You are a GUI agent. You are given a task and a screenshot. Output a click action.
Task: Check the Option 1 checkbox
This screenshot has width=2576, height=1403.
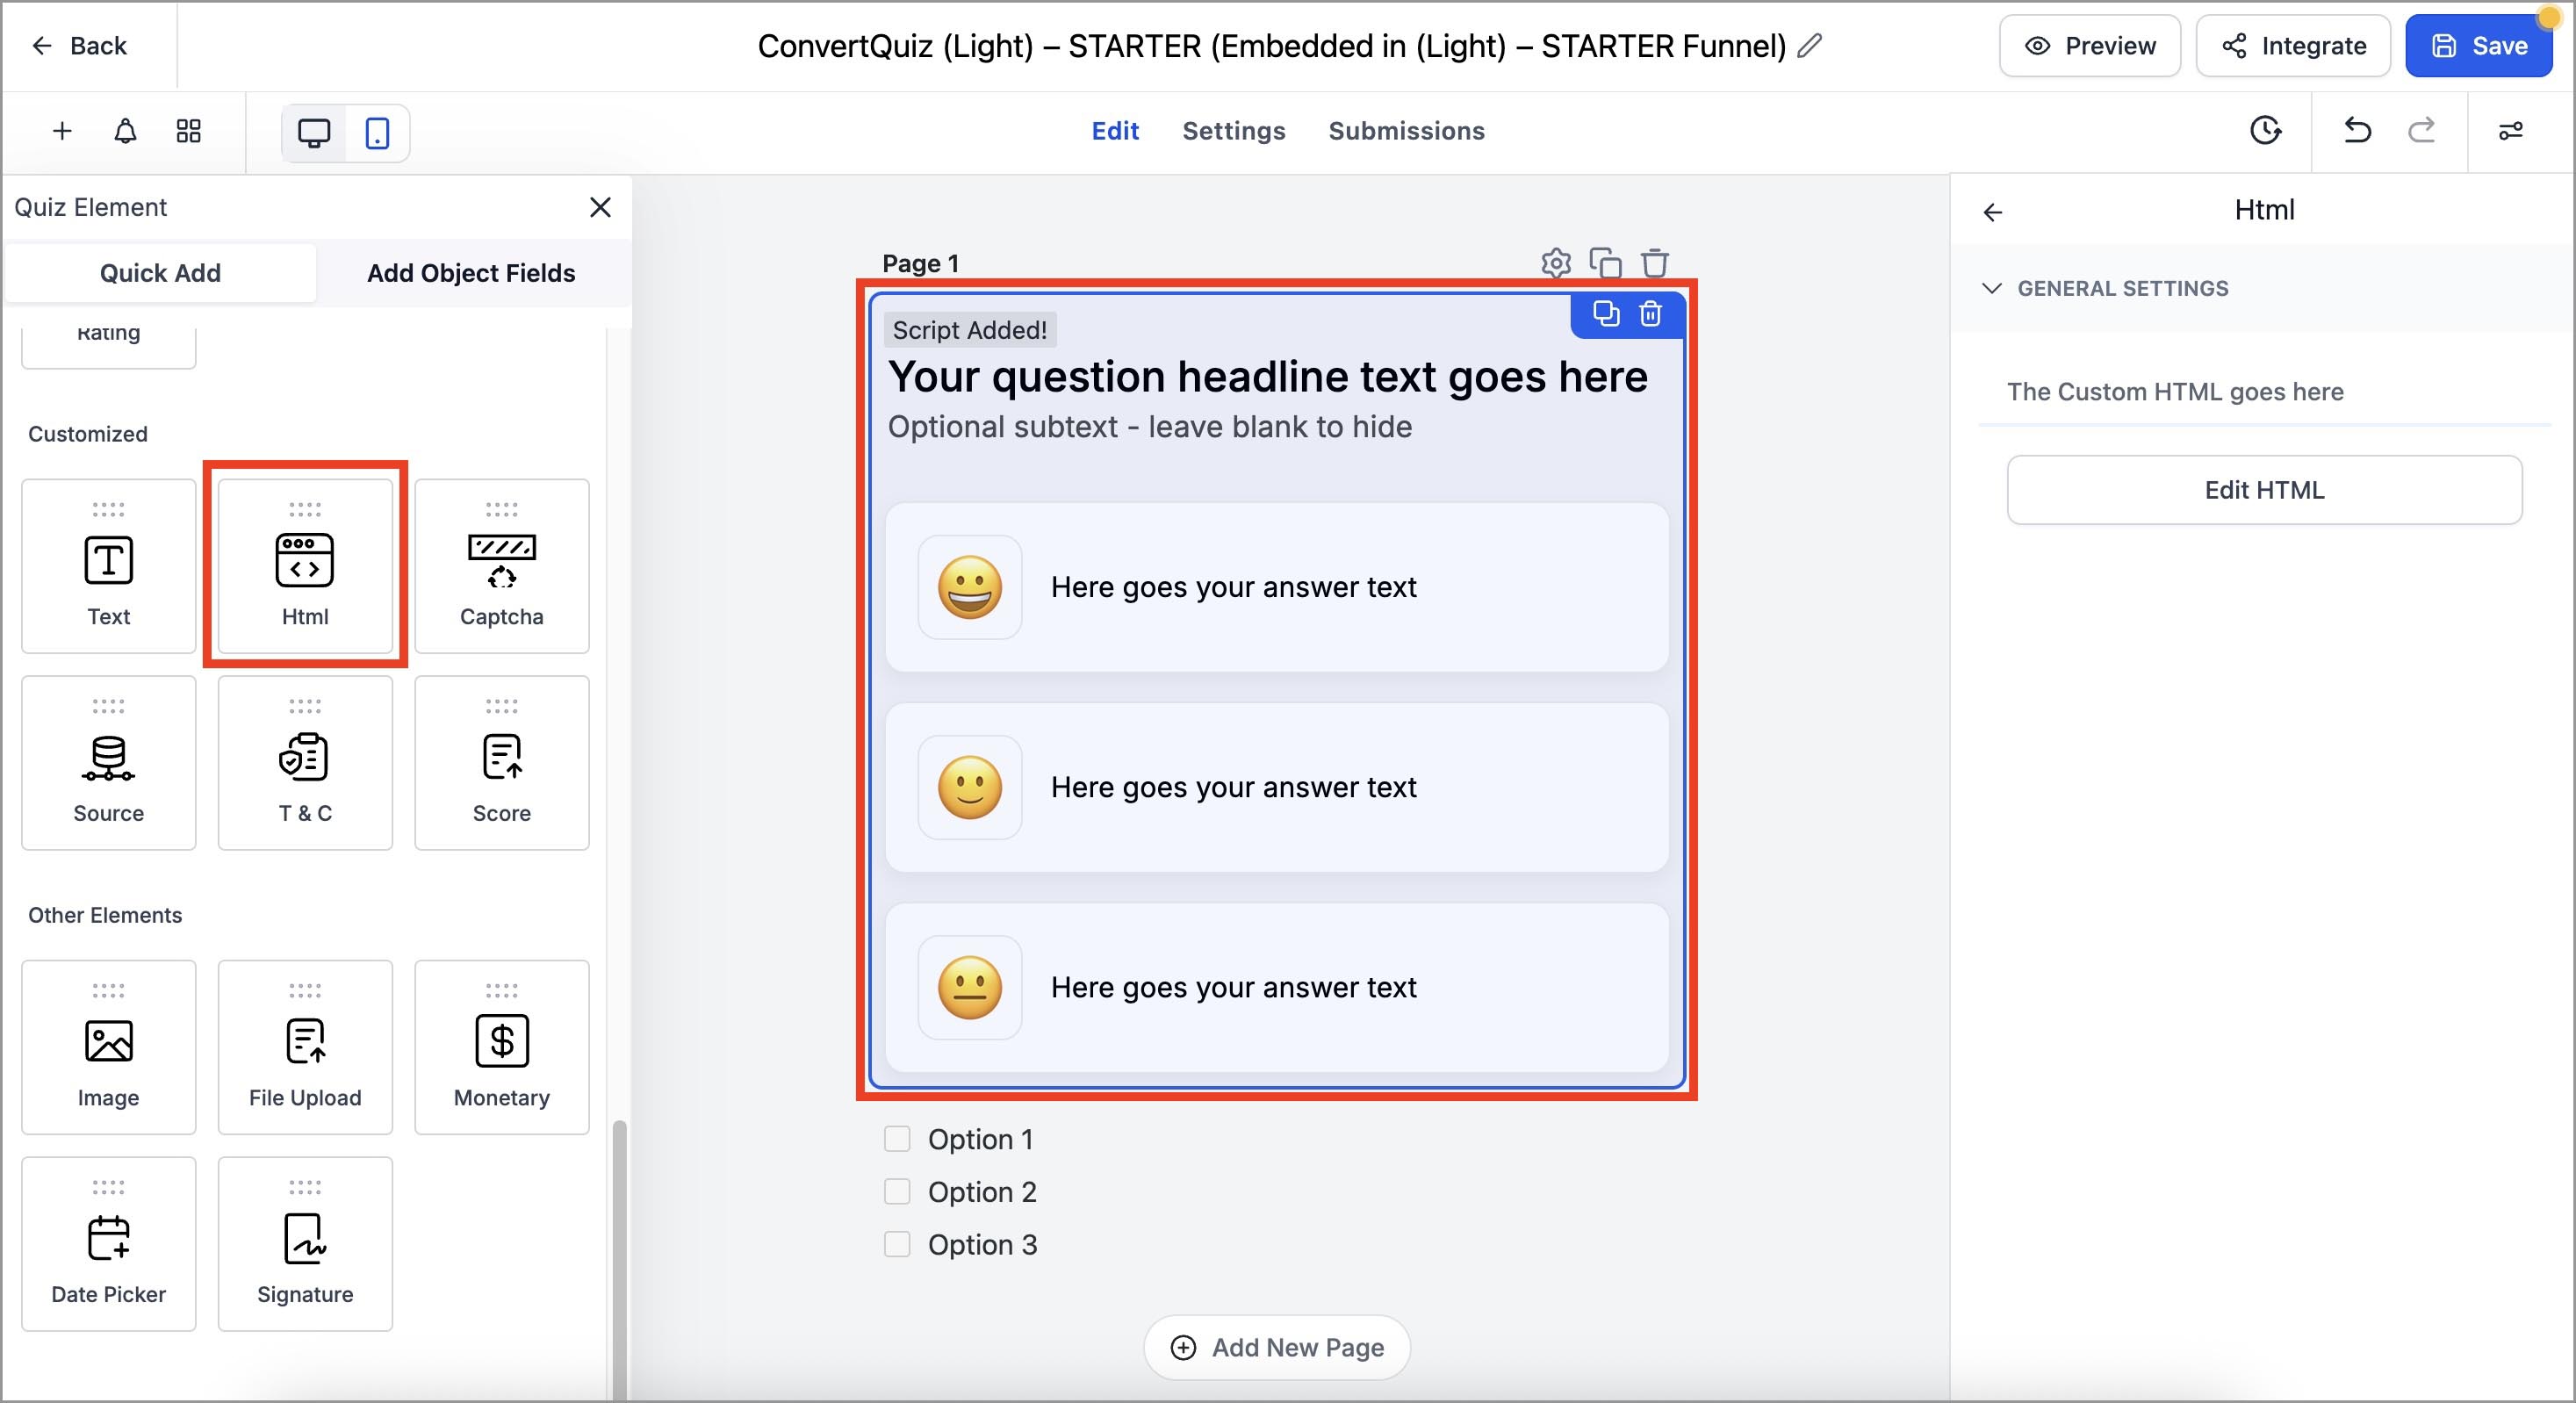point(897,1139)
